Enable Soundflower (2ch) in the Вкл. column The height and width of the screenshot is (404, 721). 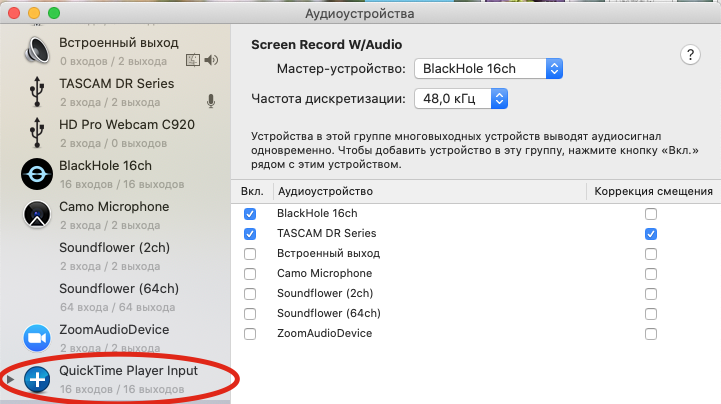(250, 294)
